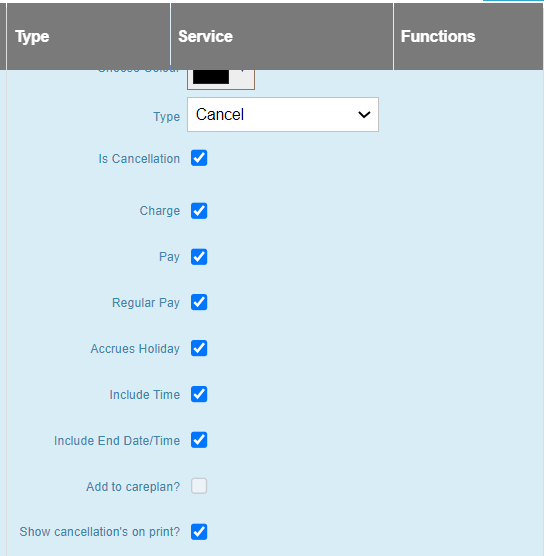This screenshot has width=550, height=556.
Task: Open the Type dropdown showing Cancel
Action: [283, 115]
